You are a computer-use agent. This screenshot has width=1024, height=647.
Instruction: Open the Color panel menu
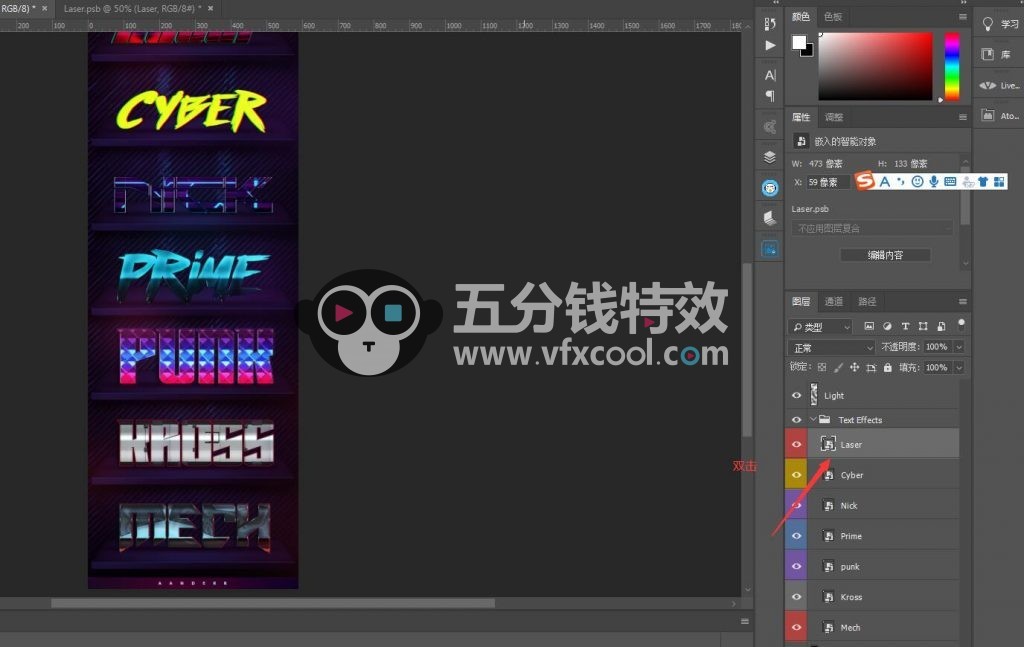pyautogui.click(x=963, y=17)
